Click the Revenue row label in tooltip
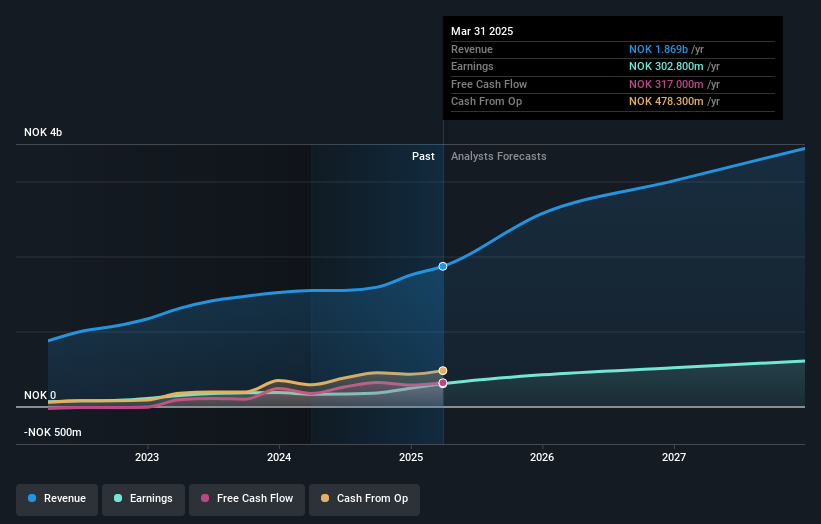Screen dimensions: 821x524 472,49
